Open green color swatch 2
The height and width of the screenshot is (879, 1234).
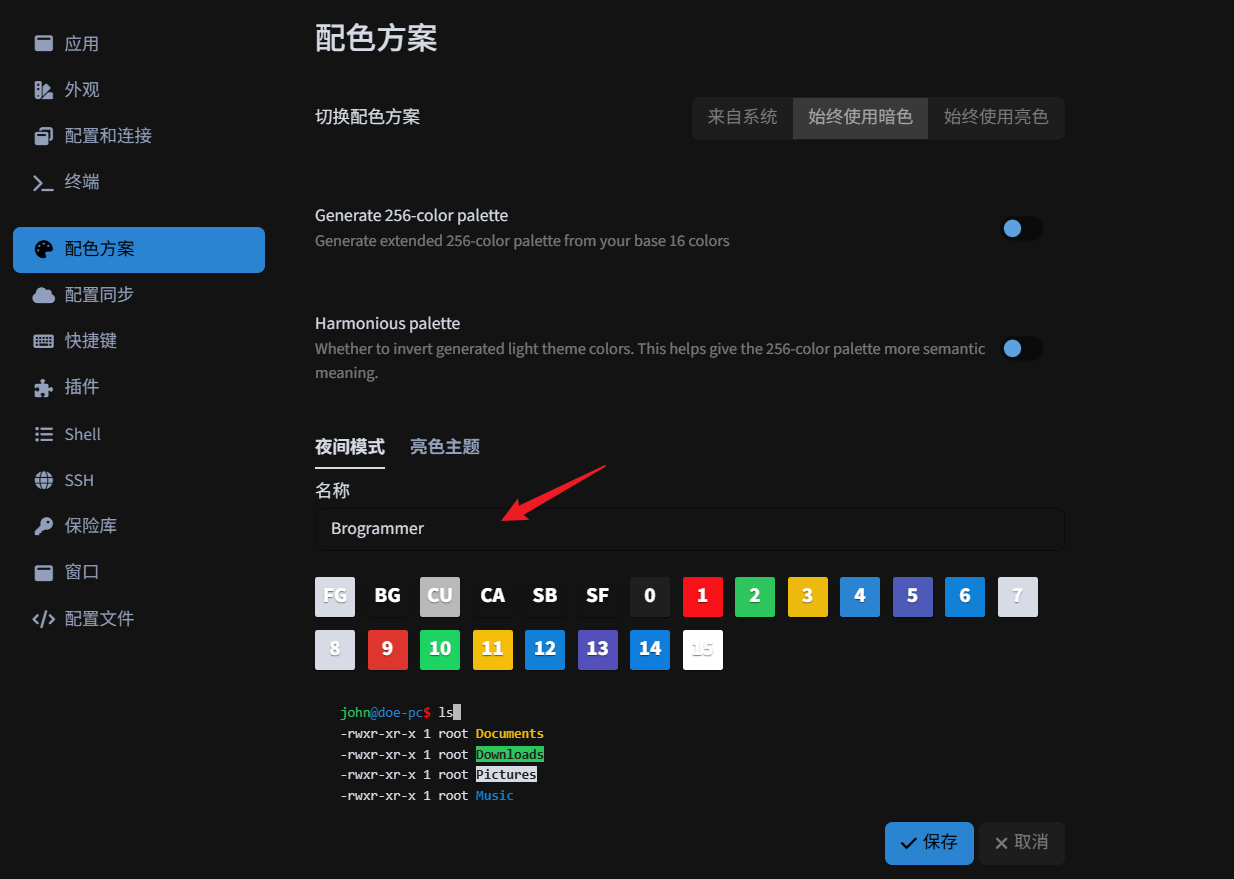pyautogui.click(x=755, y=596)
